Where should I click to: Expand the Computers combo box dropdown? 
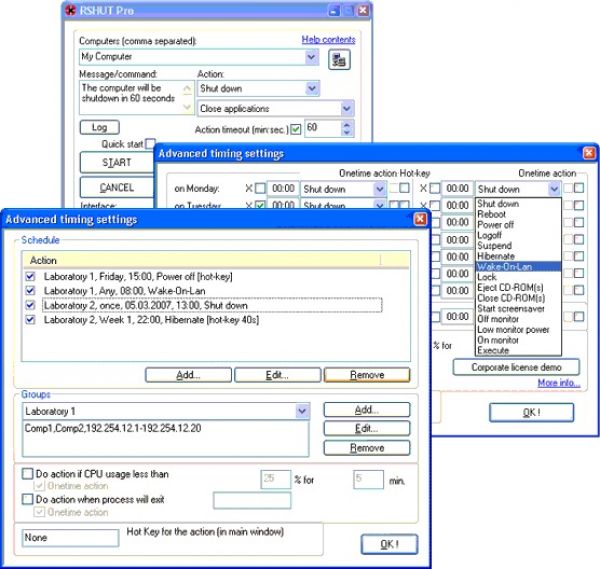point(311,57)
